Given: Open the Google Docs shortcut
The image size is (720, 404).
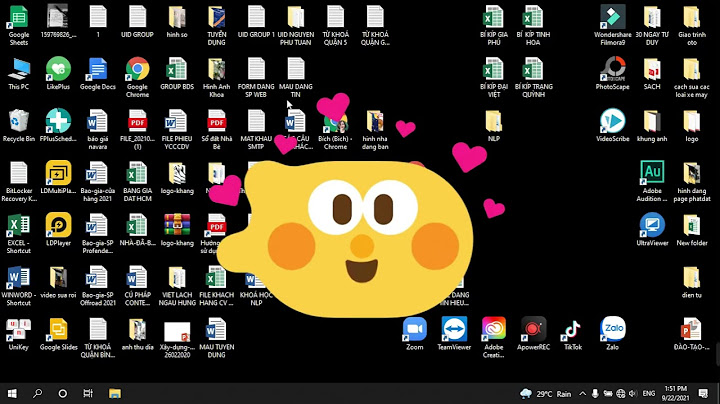Looking at the screenshot, I should point(98,74).
